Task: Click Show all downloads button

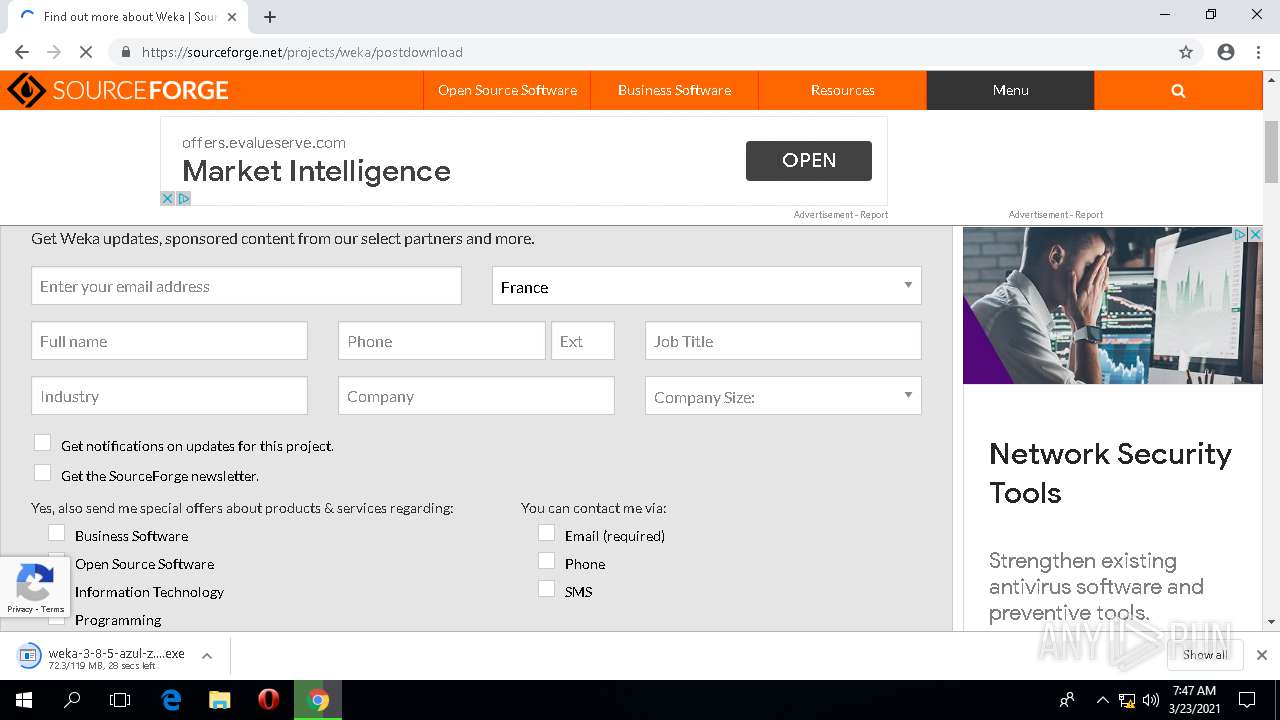Action: click(1205, 655)
